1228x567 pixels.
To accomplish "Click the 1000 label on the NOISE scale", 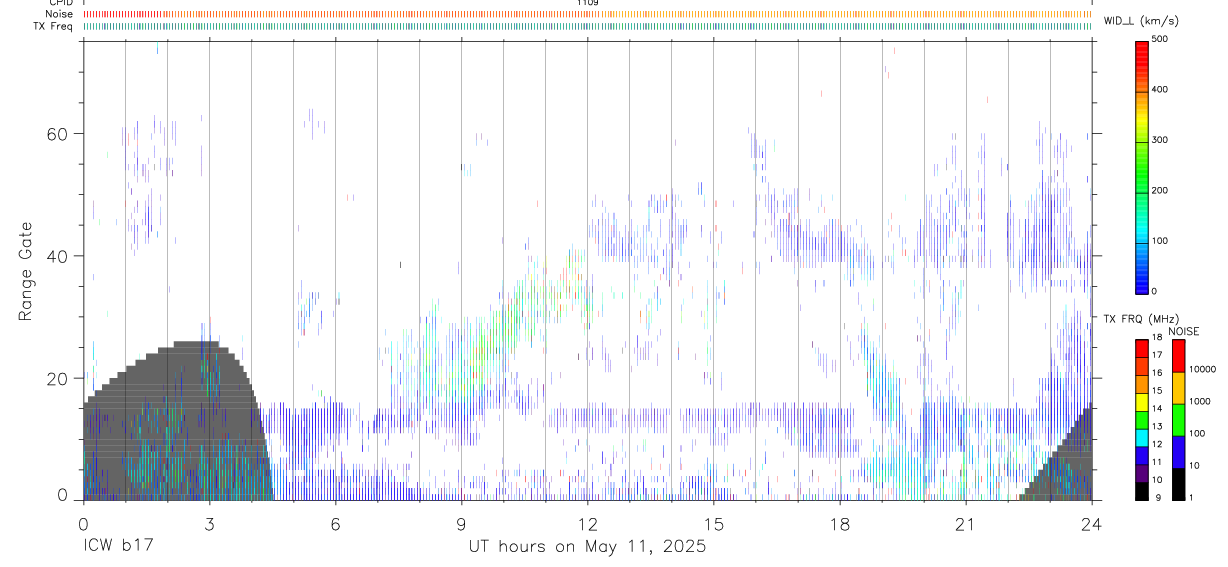I will pyautogui.click(x=1201, y=401).
